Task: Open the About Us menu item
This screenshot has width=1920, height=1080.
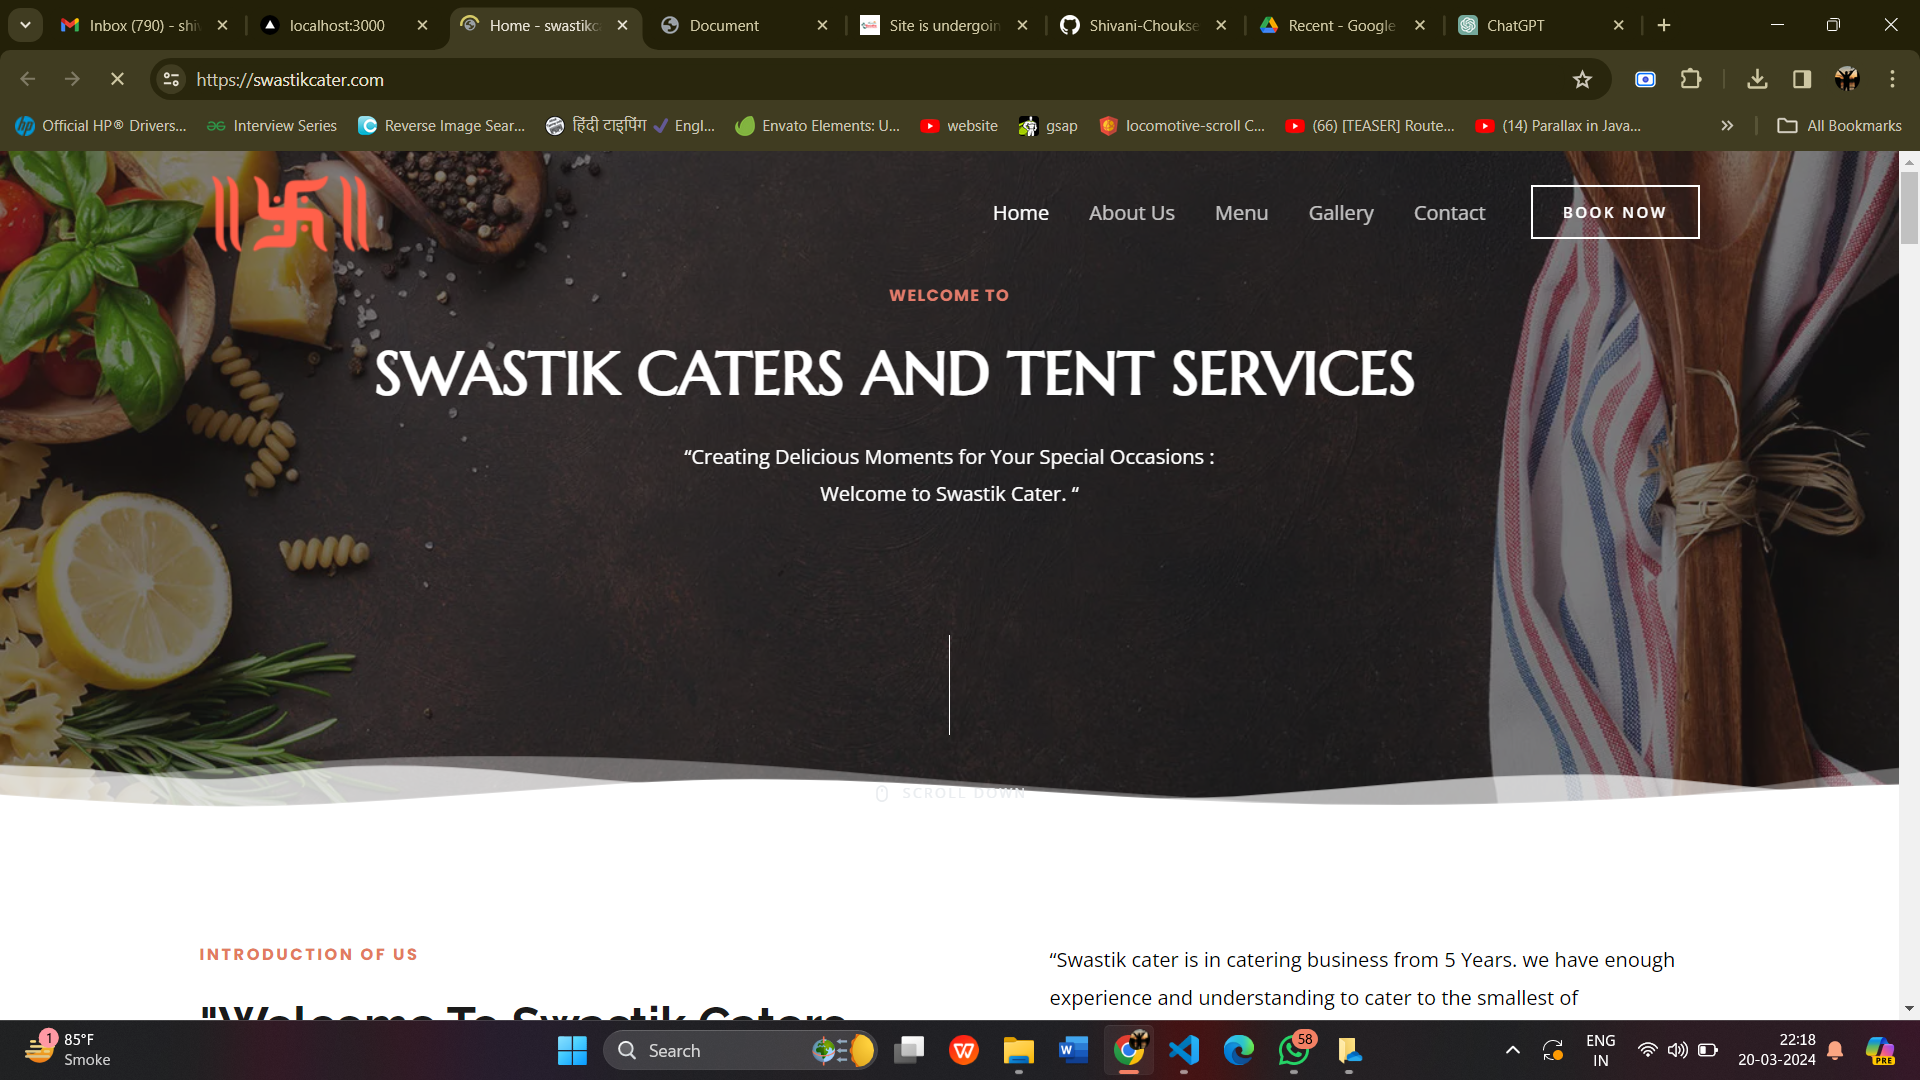Action: point(1131,213)
